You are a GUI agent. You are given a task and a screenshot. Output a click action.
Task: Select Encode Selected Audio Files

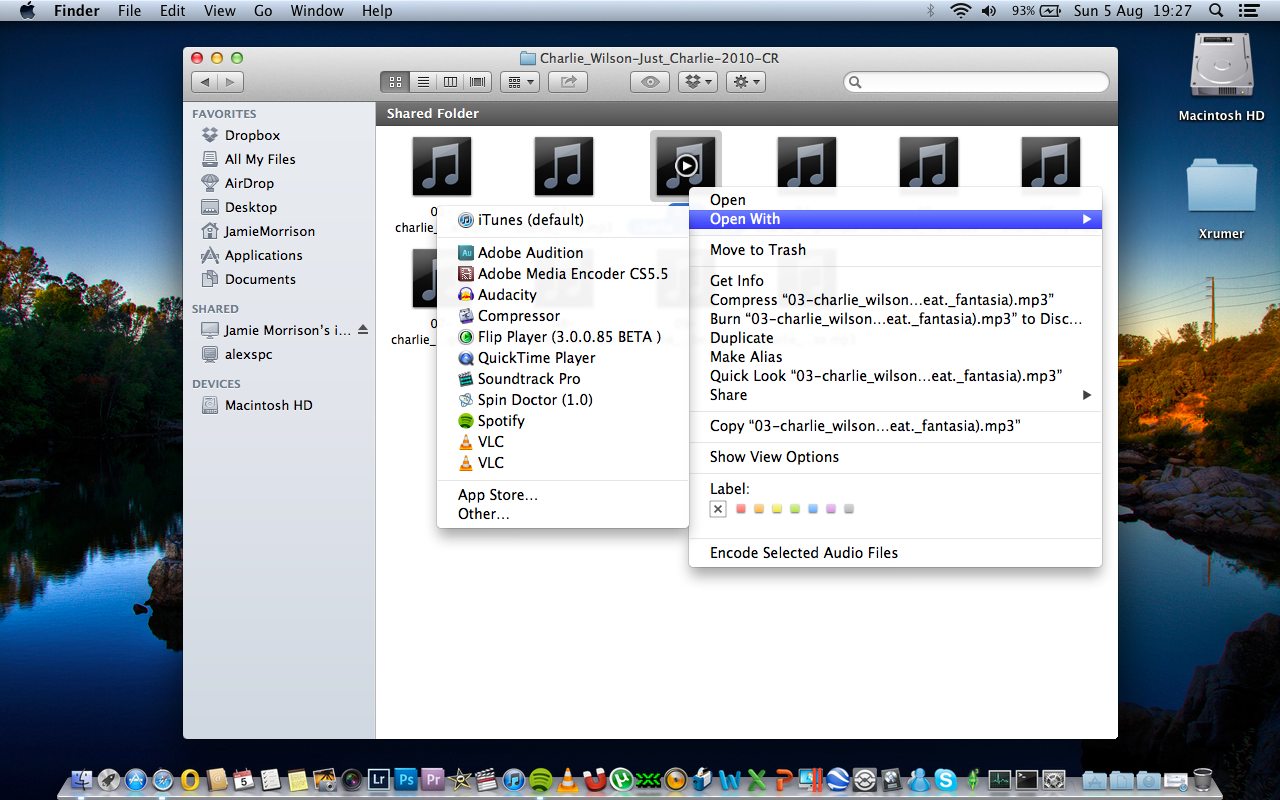click(x=895, y=553)
